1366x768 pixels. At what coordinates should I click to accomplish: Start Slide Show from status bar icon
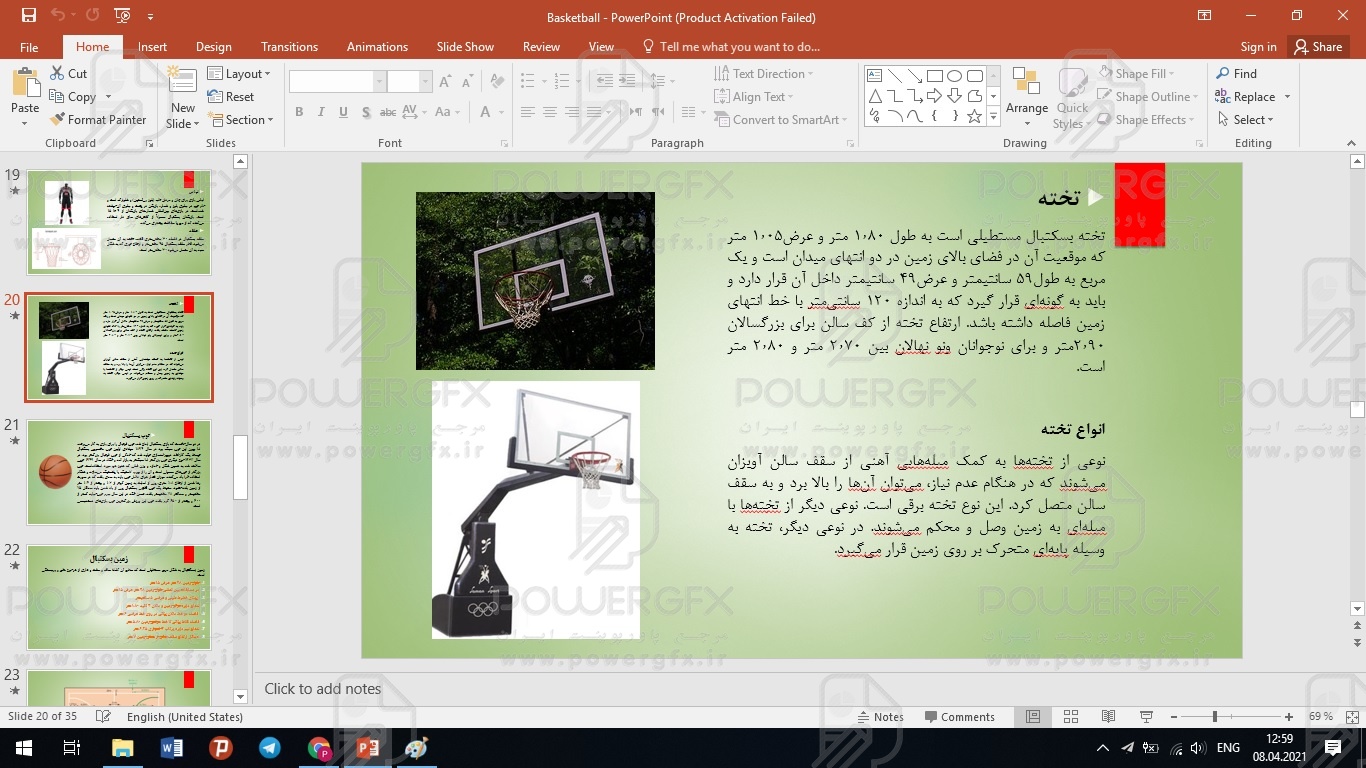[x=1146, y=717]
